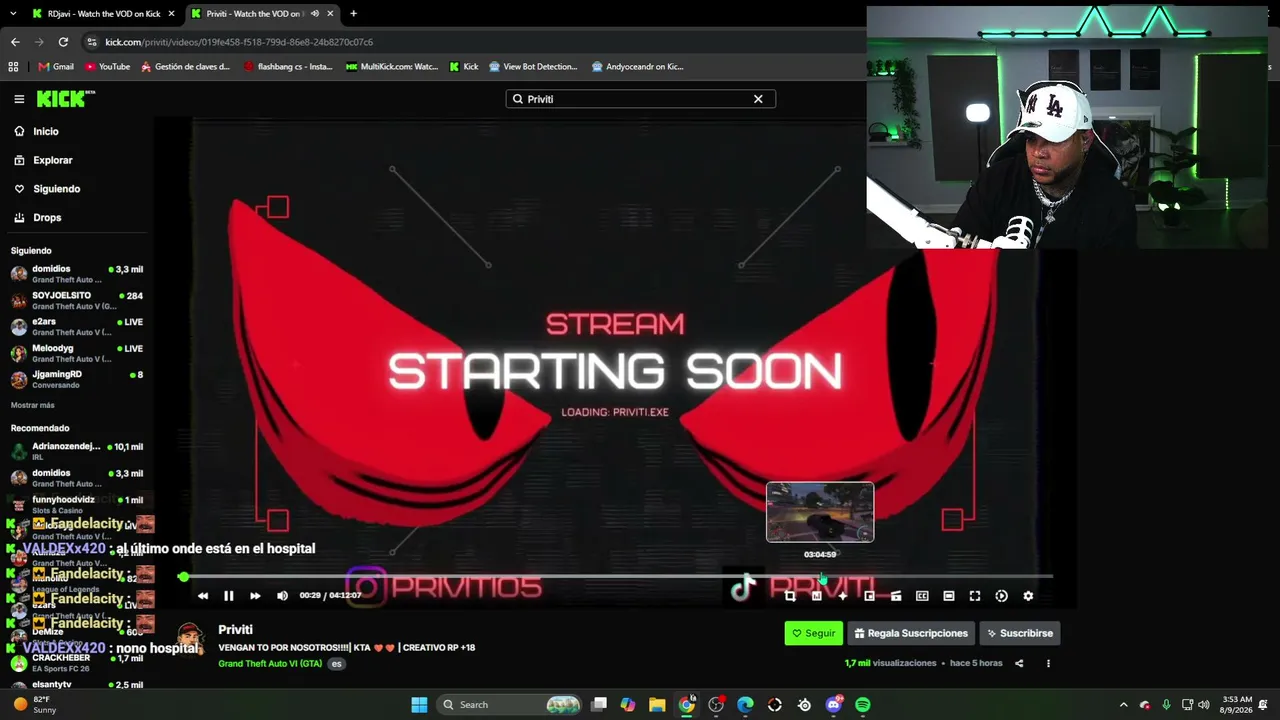The height and width of the screenshot is (720, 1280).
Task: Open the video options three-dot menu
Action: [1048, 663]
